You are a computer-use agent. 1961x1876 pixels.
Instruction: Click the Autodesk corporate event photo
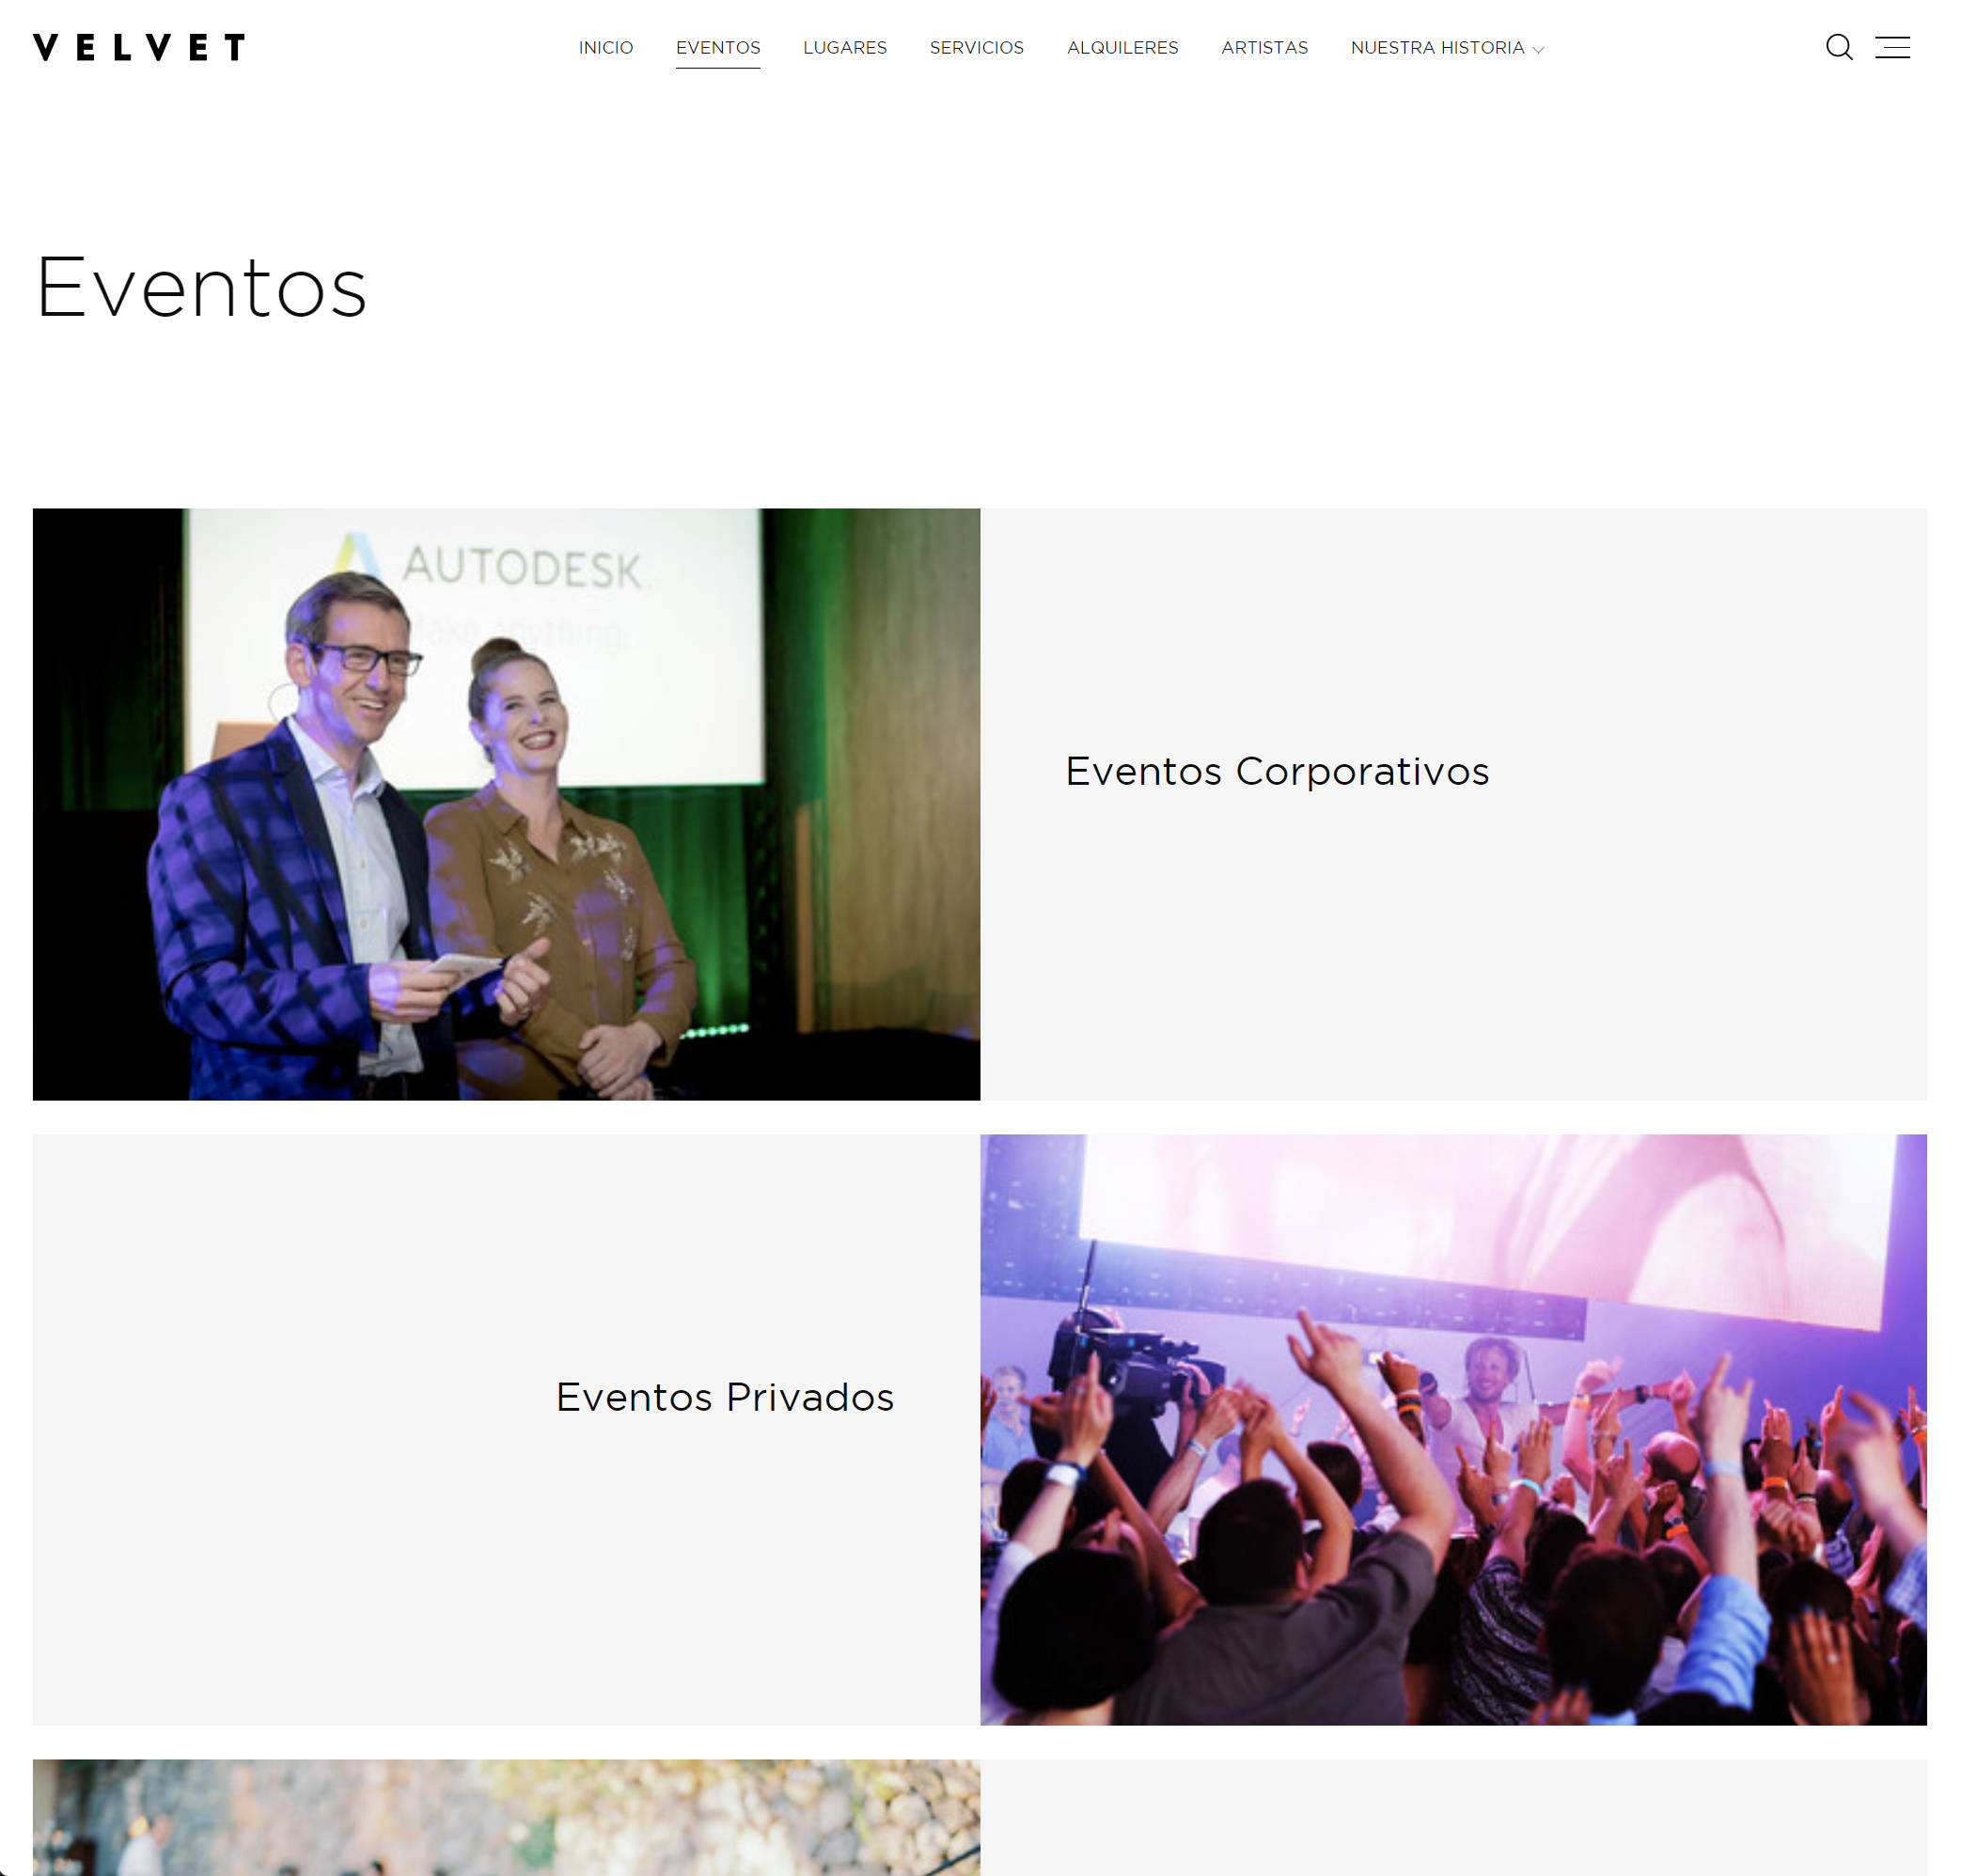(x=506, y=804)
